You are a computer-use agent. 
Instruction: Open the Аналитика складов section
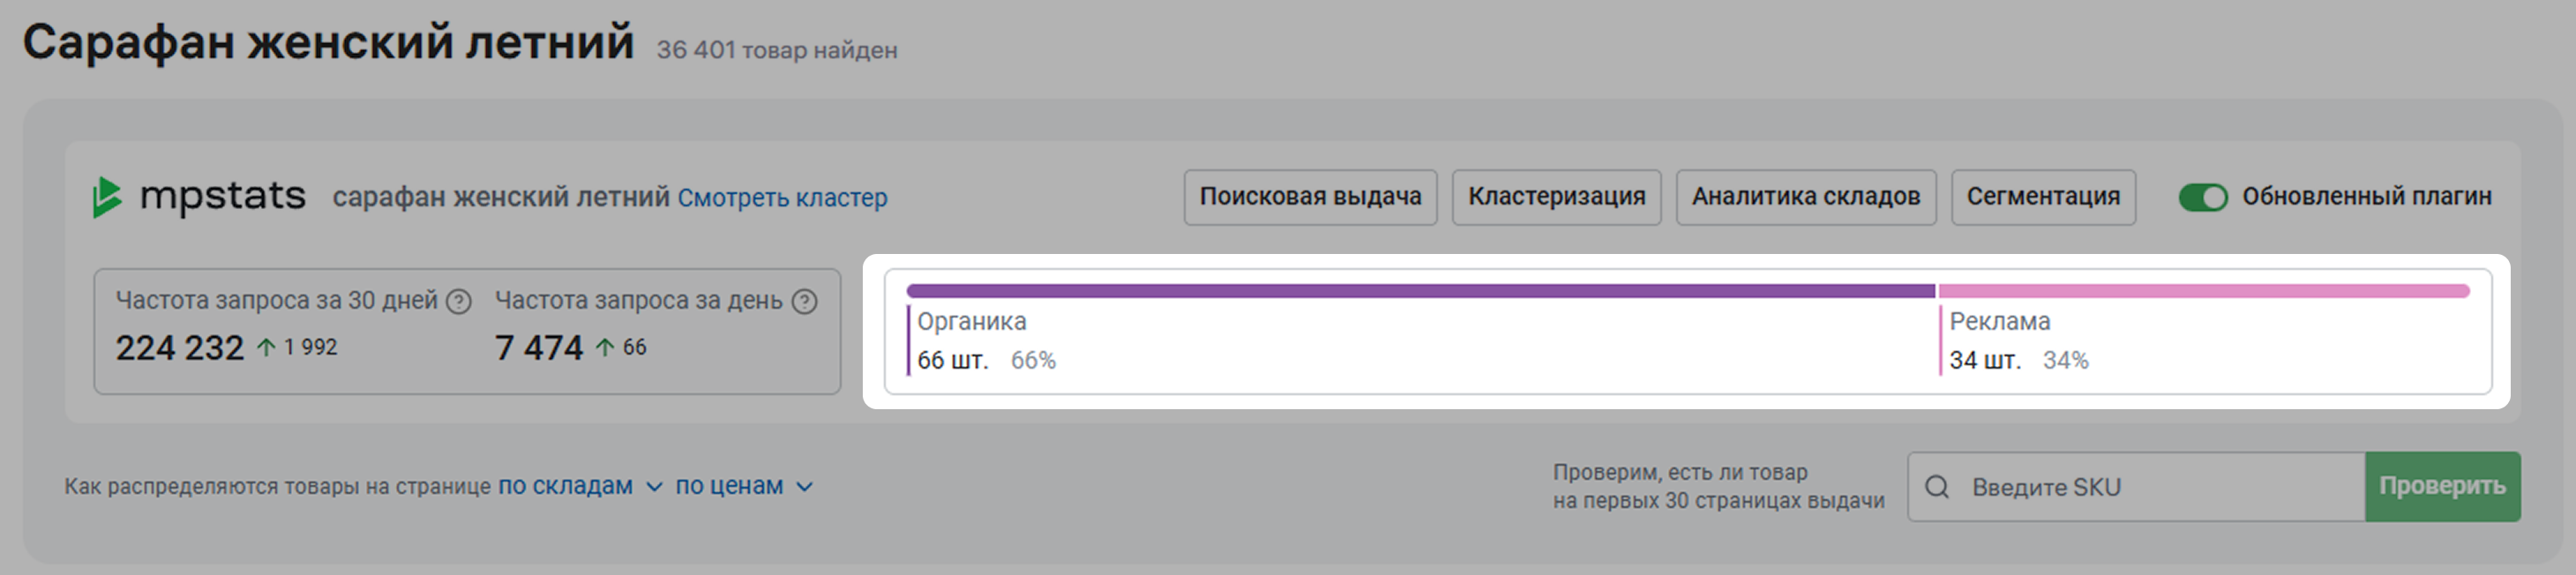1805,197
